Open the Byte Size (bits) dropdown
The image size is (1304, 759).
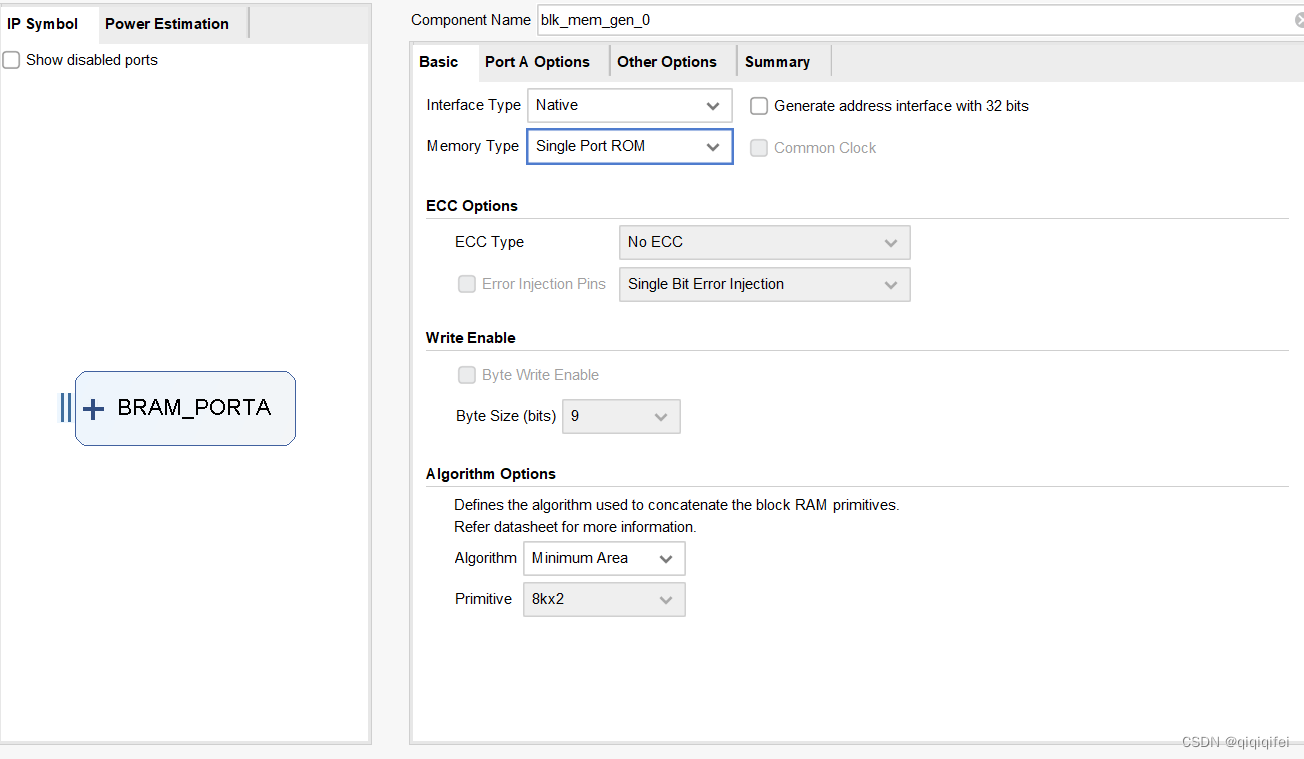pos(621,416)
